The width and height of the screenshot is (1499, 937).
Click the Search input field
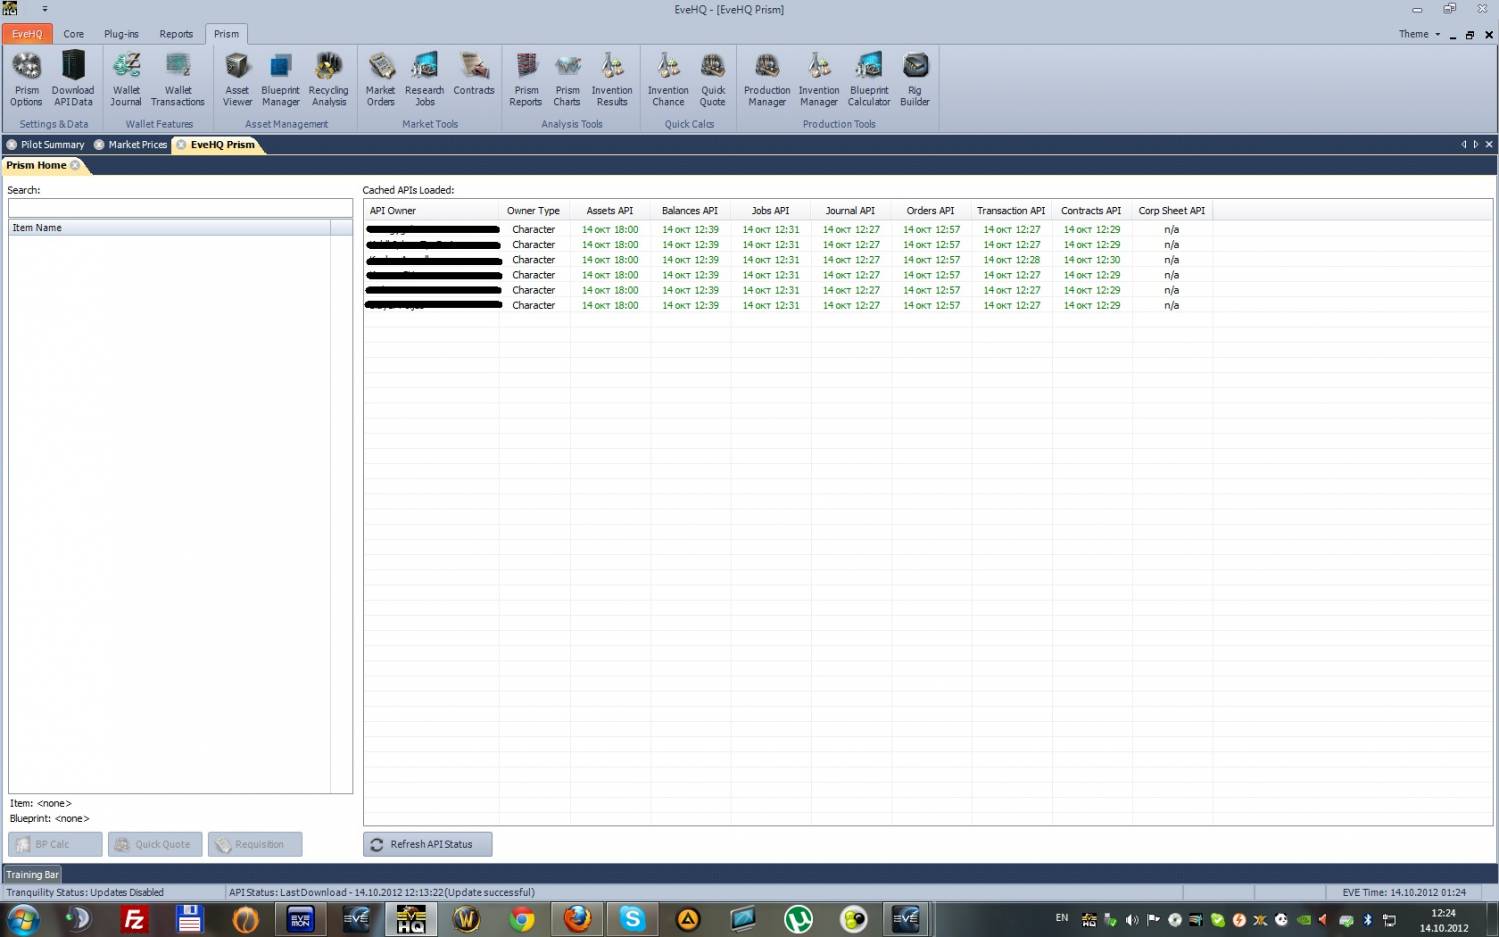coord(180,208)
